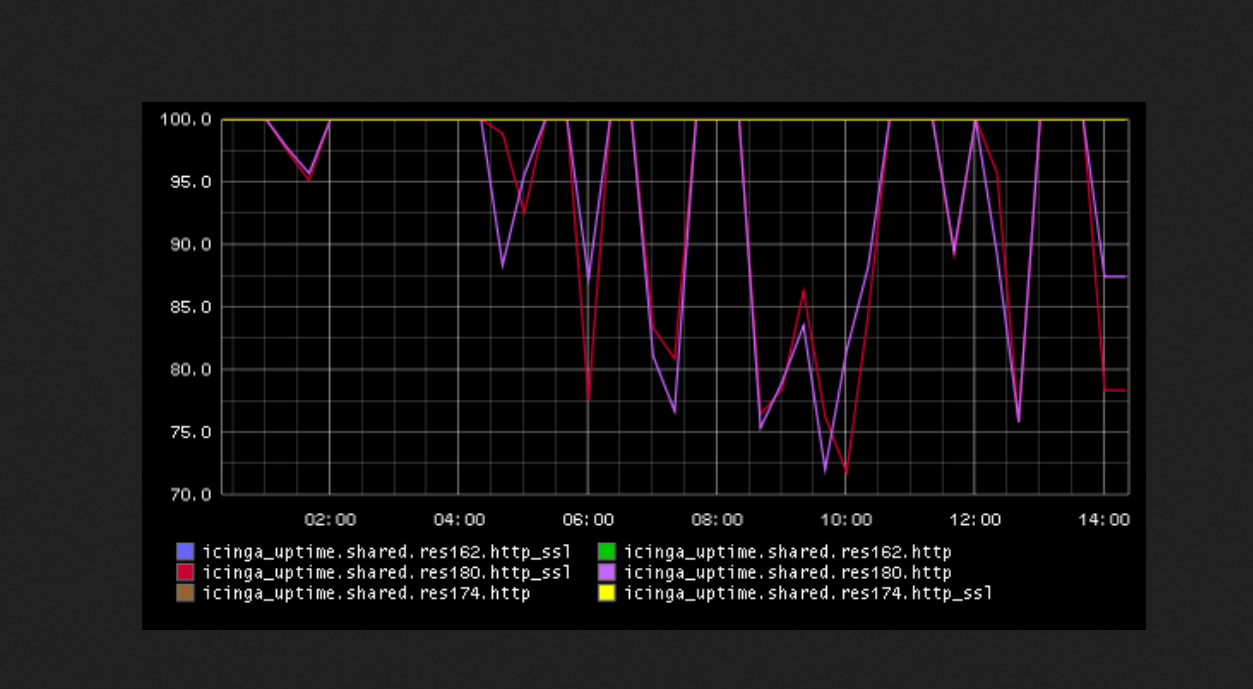Select the icinga_uptime.shared.res162.http legend label
1253x689 pixels.
tap(787, 551)
